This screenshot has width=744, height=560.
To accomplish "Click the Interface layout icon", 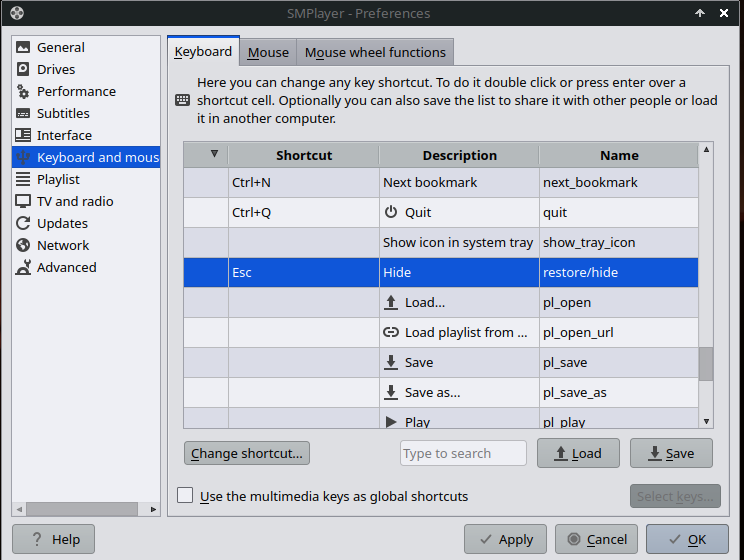I will coord(23,135).
